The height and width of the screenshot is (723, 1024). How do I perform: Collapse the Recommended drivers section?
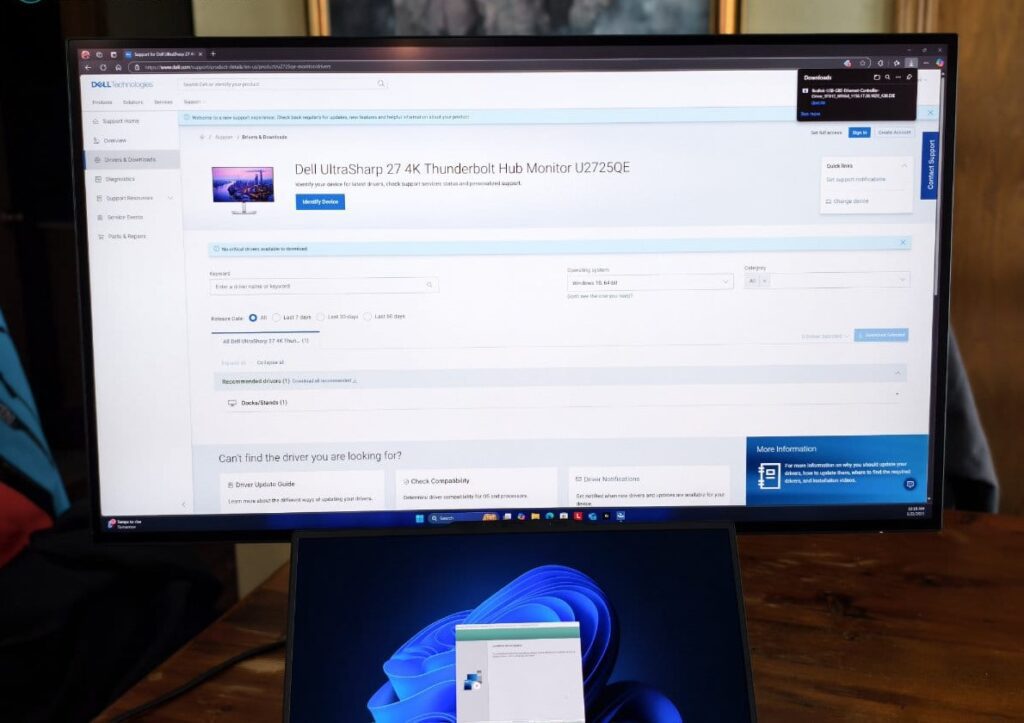(898, 373)
